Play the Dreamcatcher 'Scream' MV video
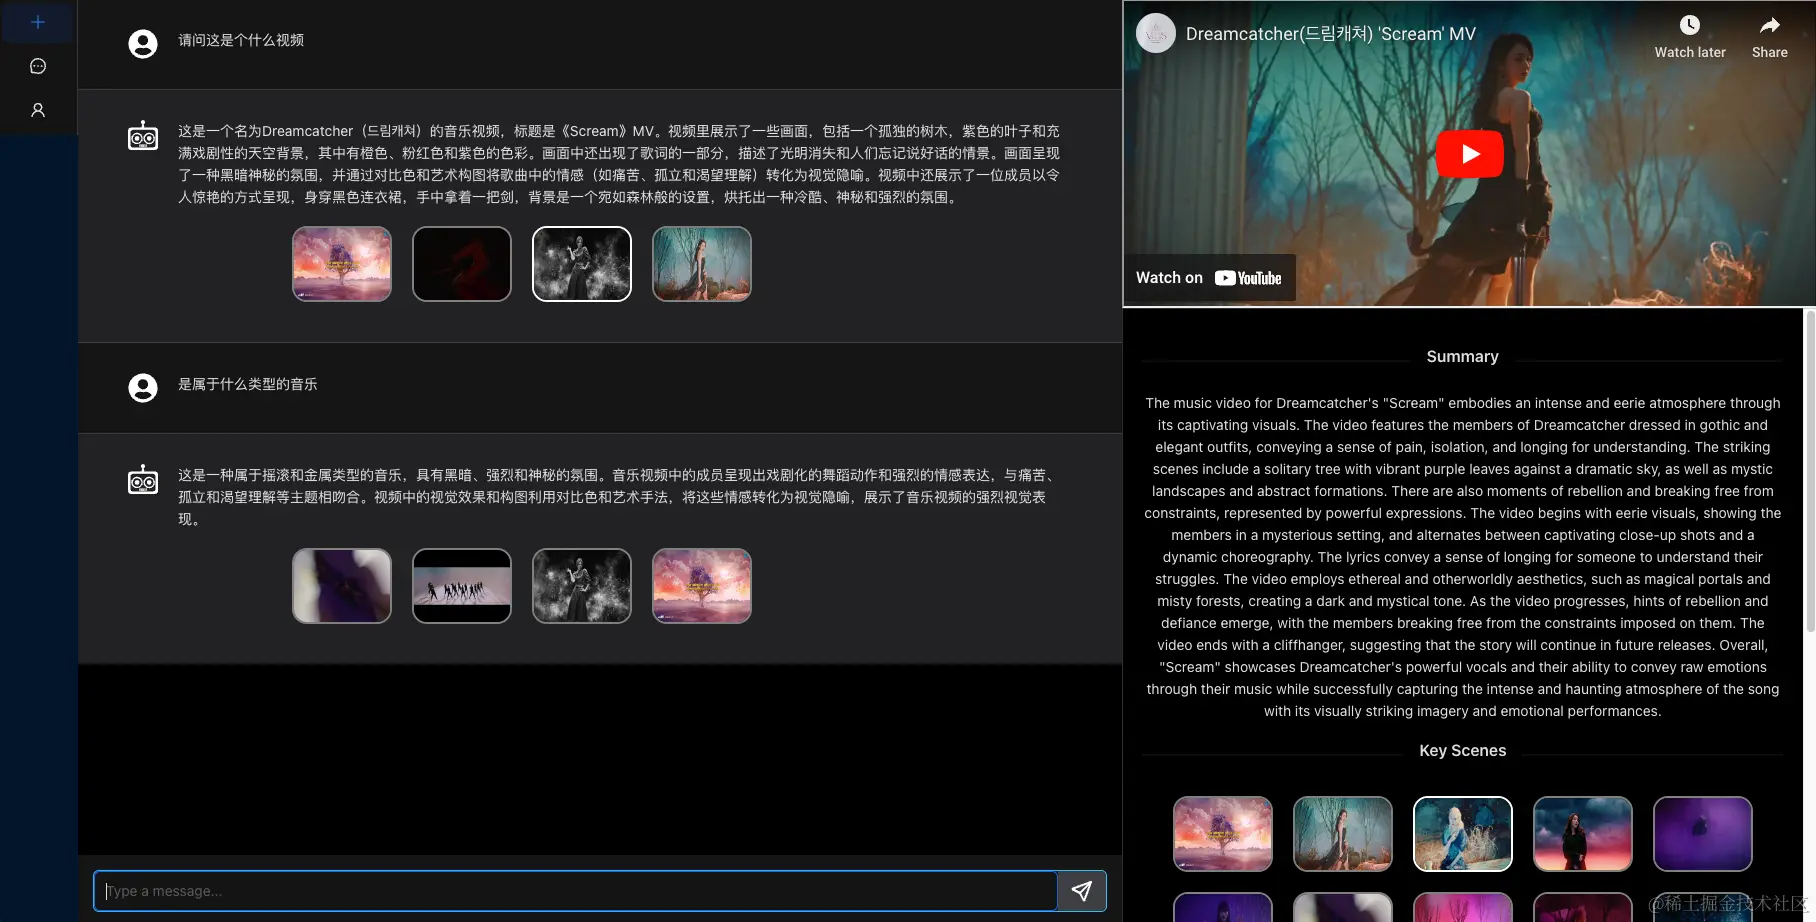This screenshot has height=922, width=1816. pyautogui.click(x=1469, y=154)
